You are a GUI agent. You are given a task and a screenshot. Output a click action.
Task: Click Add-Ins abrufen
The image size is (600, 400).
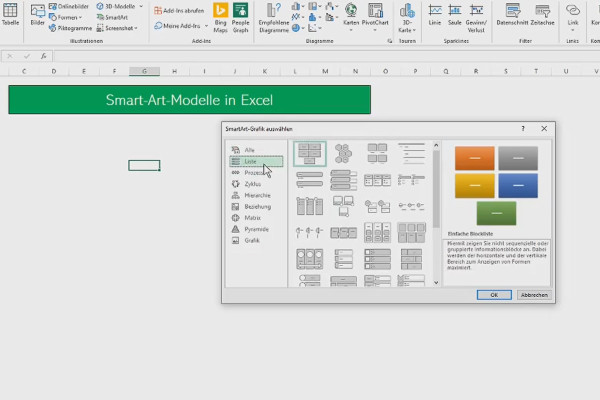179,11
